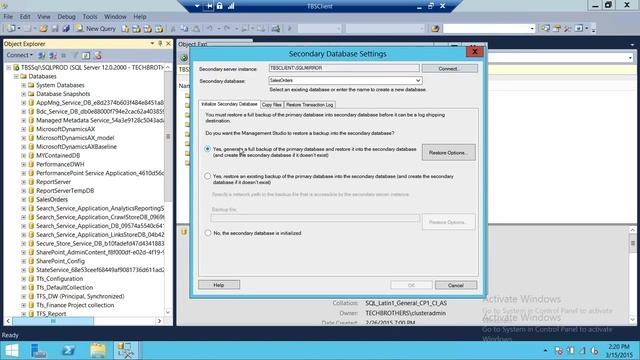The width and height of the screenshot is (640, 360).
Task: Open the File menu
Action: coord(8,17)
